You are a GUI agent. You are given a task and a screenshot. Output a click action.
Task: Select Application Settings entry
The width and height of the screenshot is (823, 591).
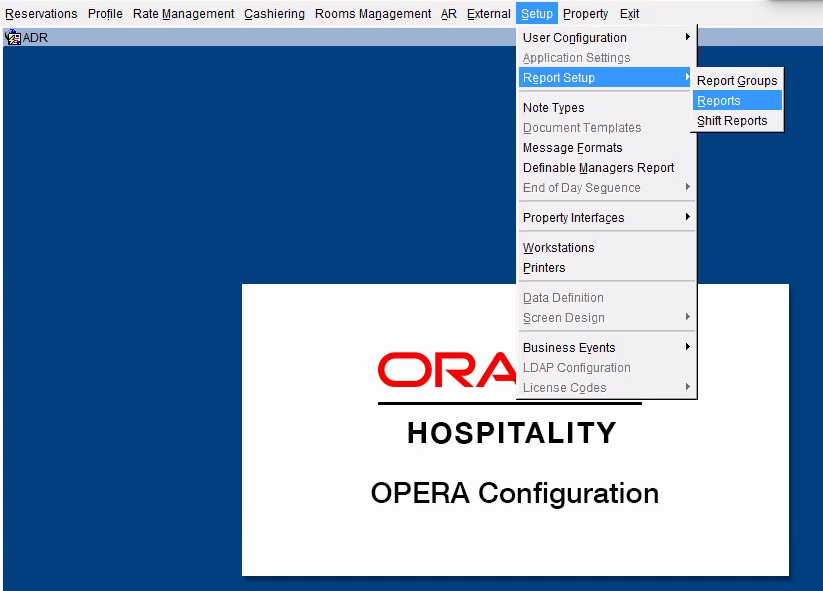click(x=606, y=58)
